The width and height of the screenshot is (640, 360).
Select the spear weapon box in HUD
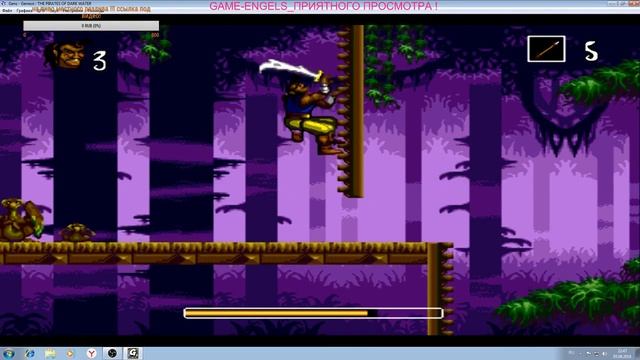click(x=546, y=49)
